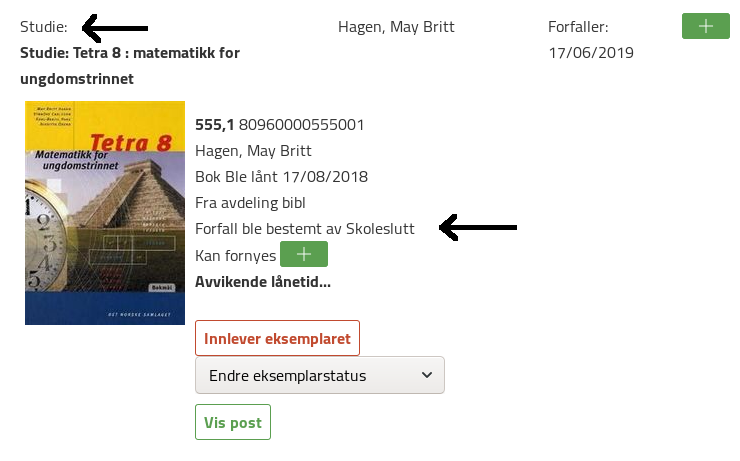The image size is (740, 461).
Task: Click the Kan fornyes label
Action: [x=235, y=255]
